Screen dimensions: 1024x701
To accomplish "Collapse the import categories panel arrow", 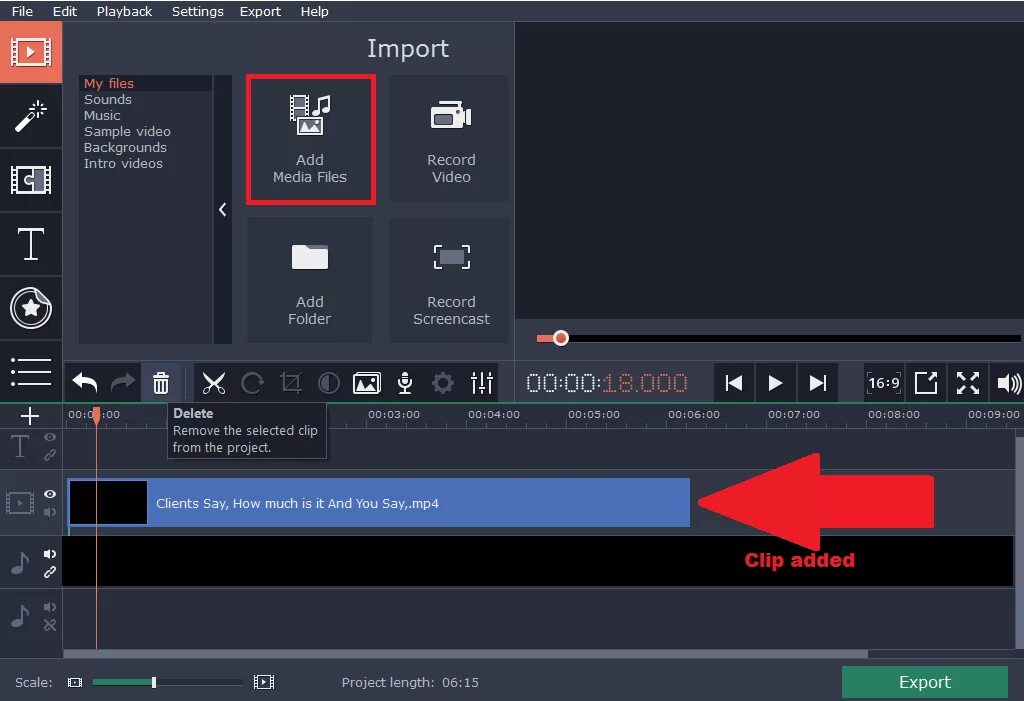I will pyautogui.click(x=223, y=209).
